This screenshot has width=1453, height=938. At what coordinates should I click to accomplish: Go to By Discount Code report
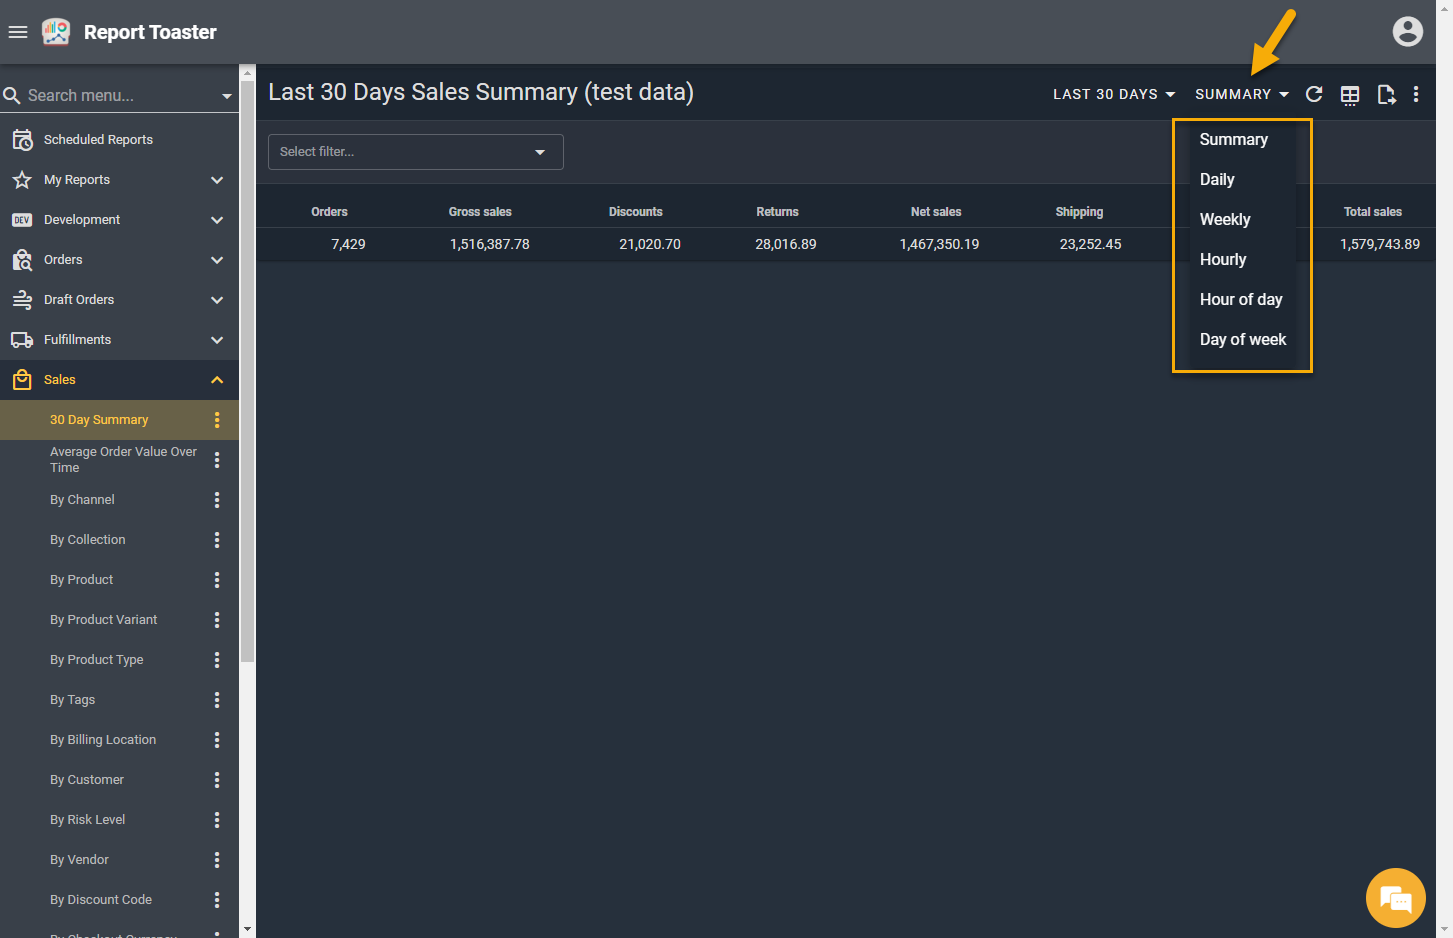[101, 900]
